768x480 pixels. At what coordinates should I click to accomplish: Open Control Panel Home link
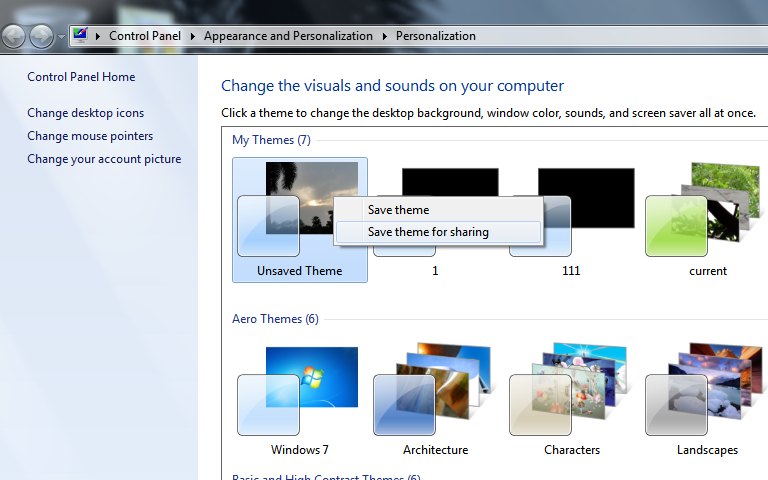coord(81,77)
